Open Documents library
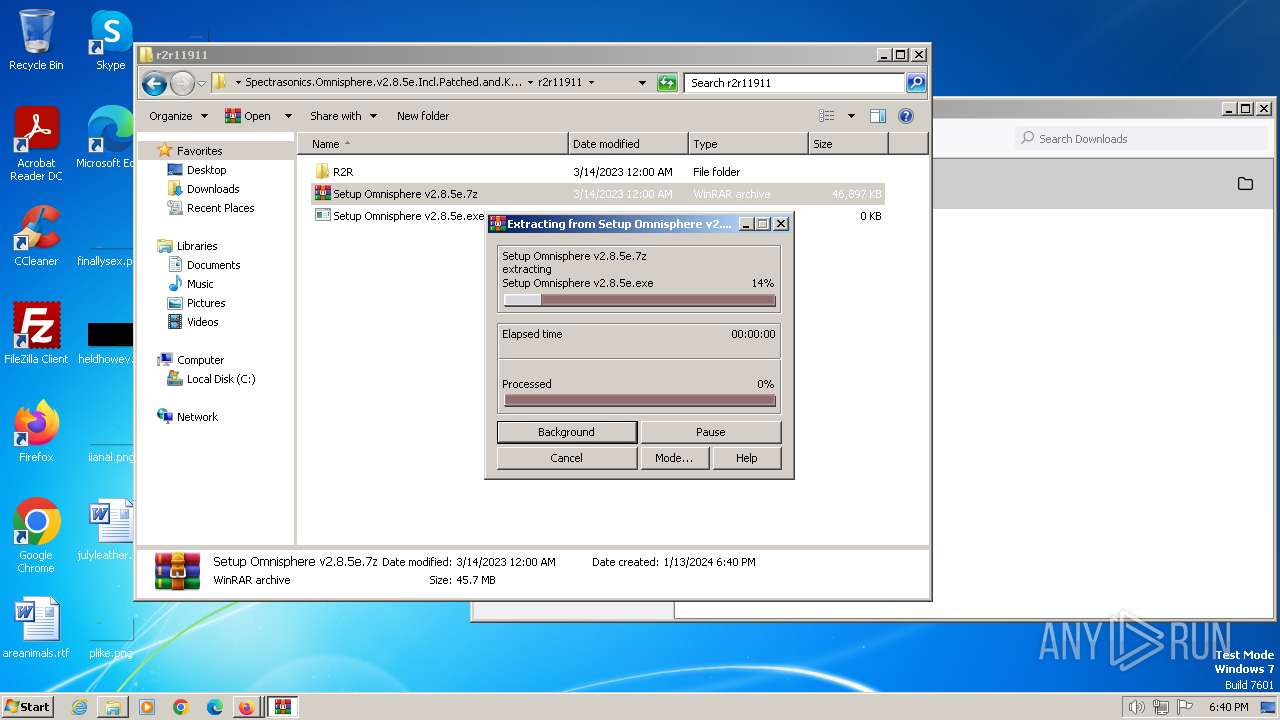 pyautogui.click(x=213, y=265)
